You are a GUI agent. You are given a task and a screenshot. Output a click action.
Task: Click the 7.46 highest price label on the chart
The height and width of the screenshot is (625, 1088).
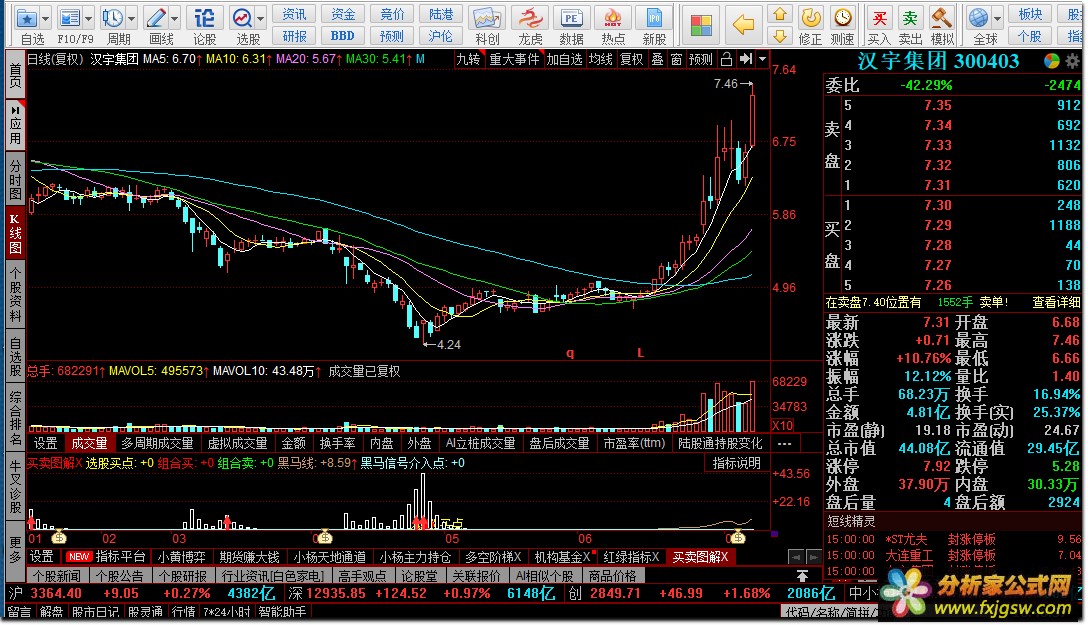(726, 84)
